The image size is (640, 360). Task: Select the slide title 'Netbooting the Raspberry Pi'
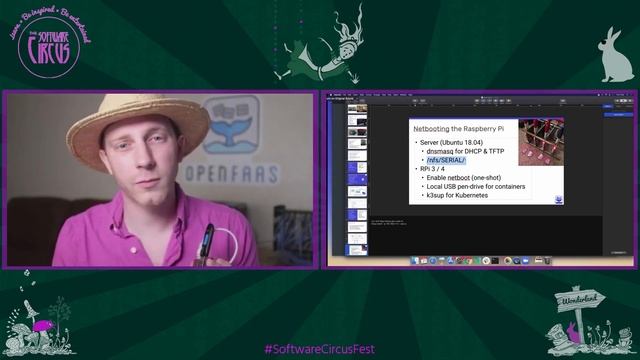[458, 129]
